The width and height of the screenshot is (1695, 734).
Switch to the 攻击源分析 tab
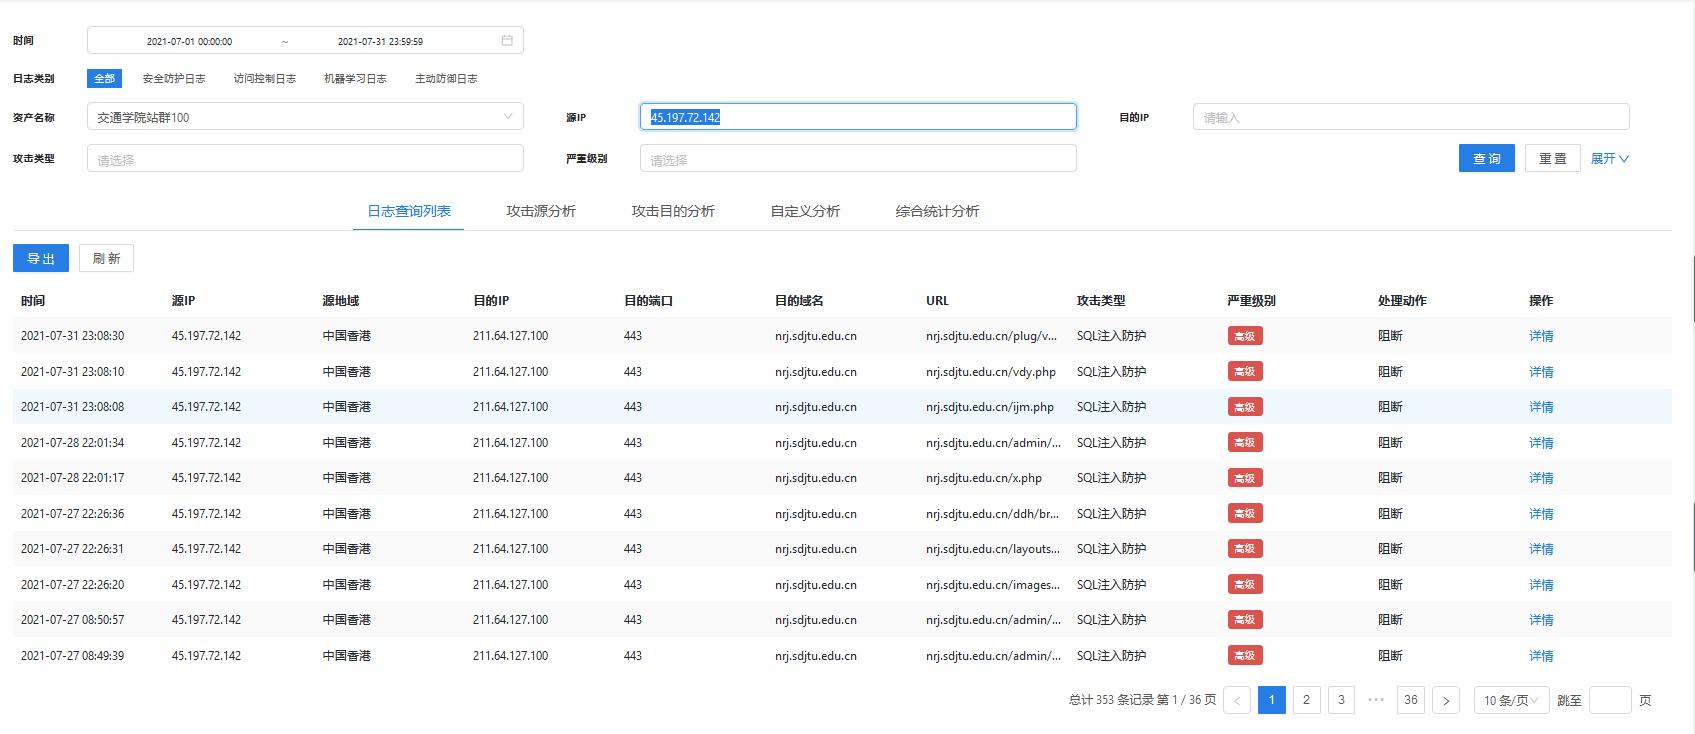point(541,211)
